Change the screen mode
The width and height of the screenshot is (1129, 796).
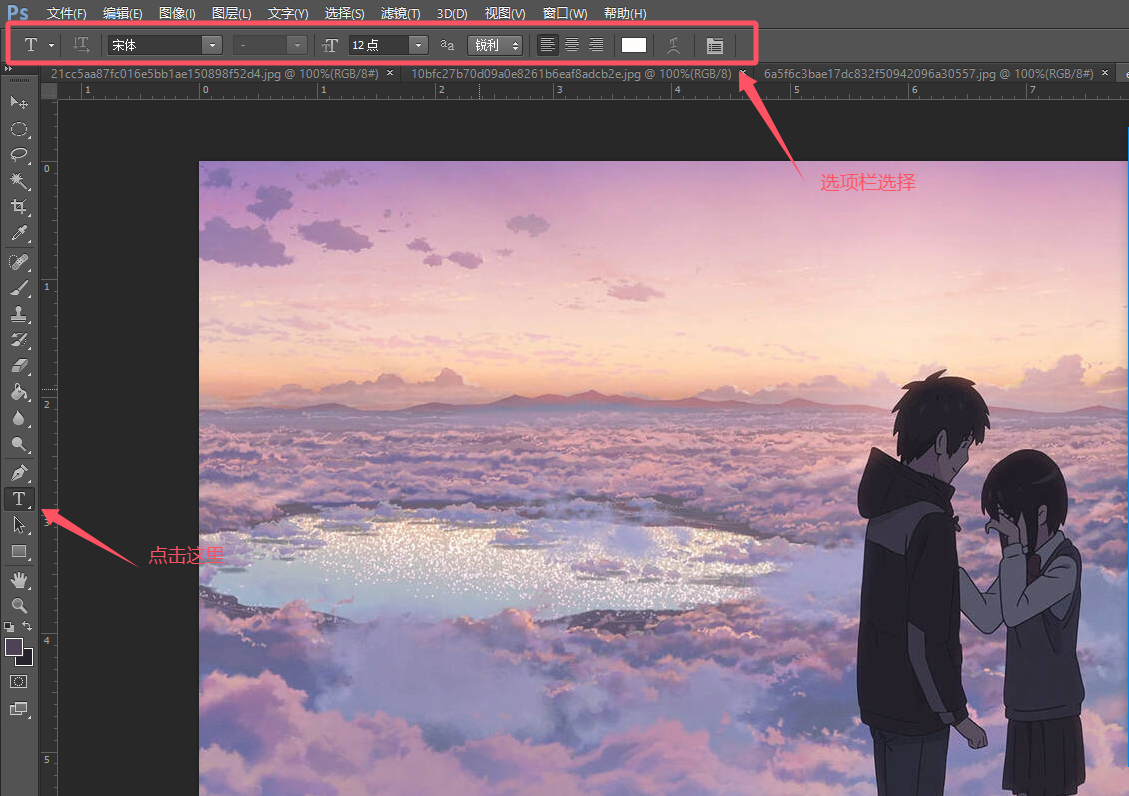(19, 709)
